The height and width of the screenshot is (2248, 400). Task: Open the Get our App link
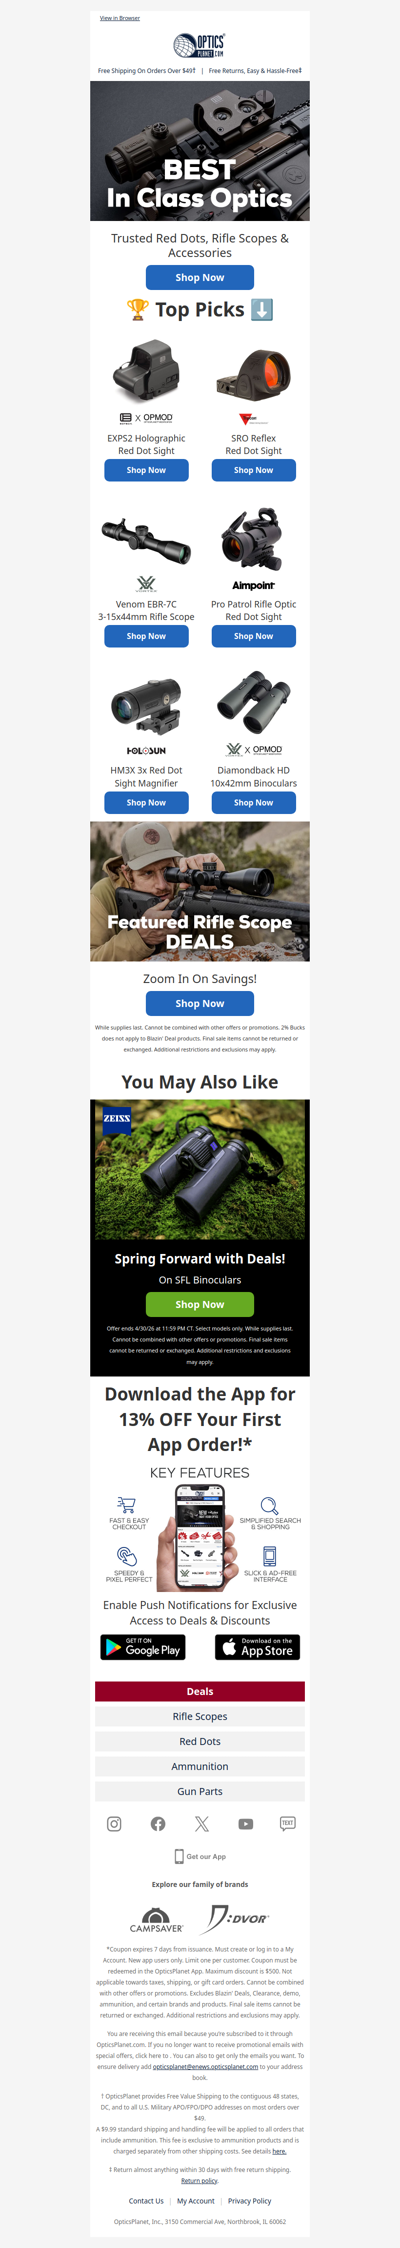click(x=200, y=1856)
